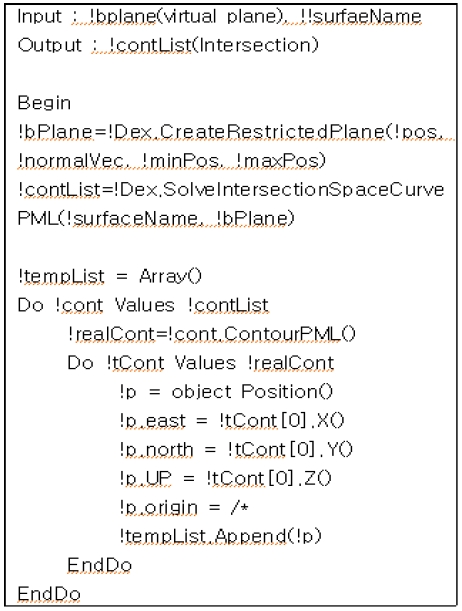The image size is (462, 611).
Task: Click the word Begin
Action: coord(44,104)
